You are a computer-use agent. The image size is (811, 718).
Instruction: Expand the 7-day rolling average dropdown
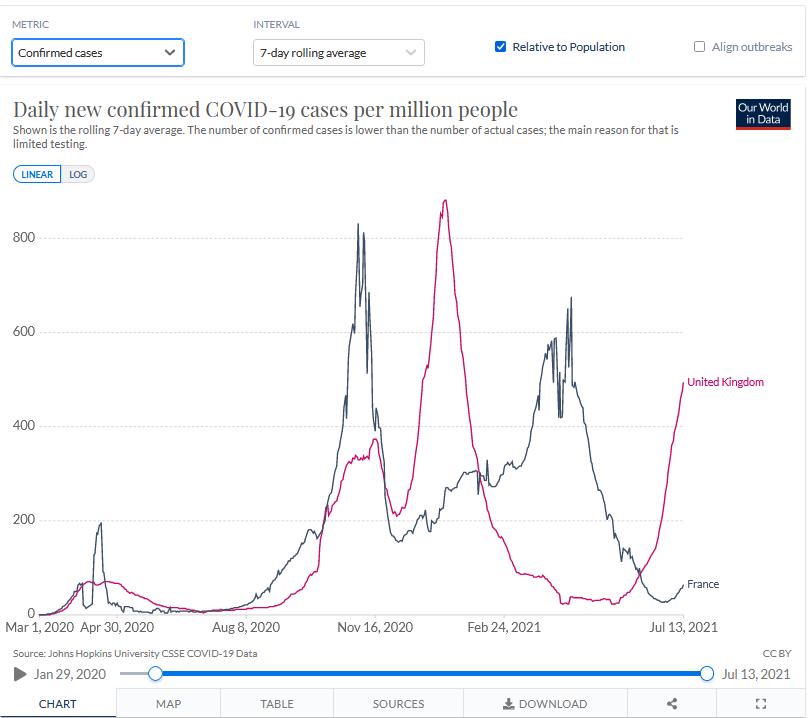339,53
